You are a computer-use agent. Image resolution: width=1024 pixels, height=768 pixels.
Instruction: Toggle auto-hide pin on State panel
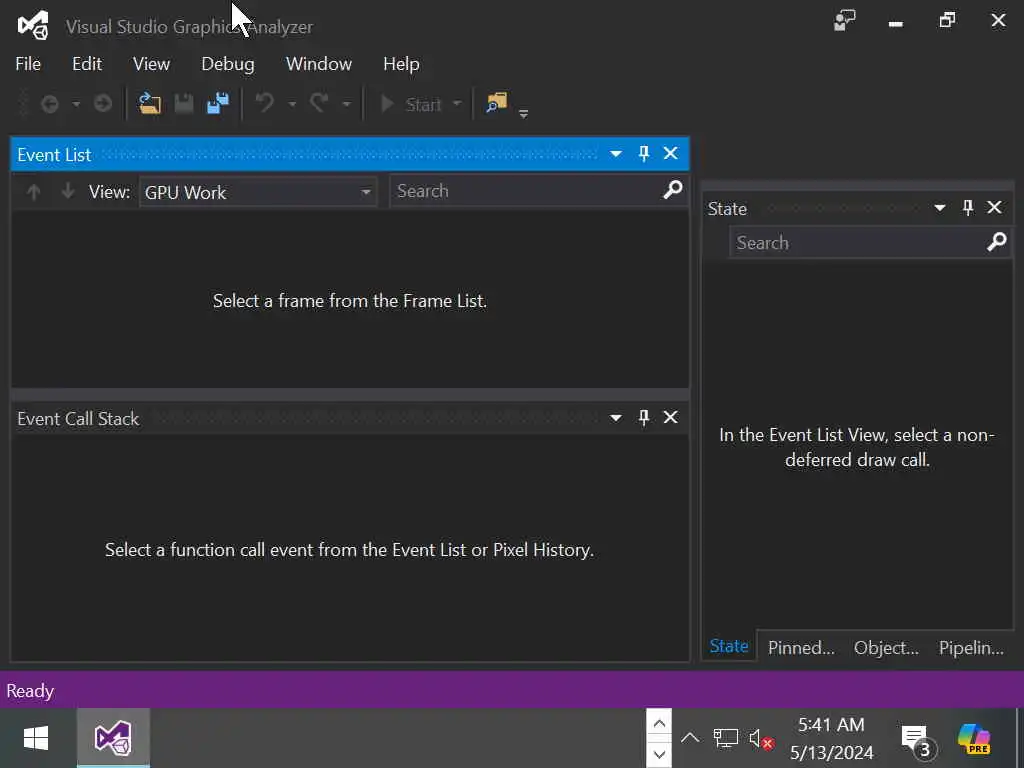[968, 208]
